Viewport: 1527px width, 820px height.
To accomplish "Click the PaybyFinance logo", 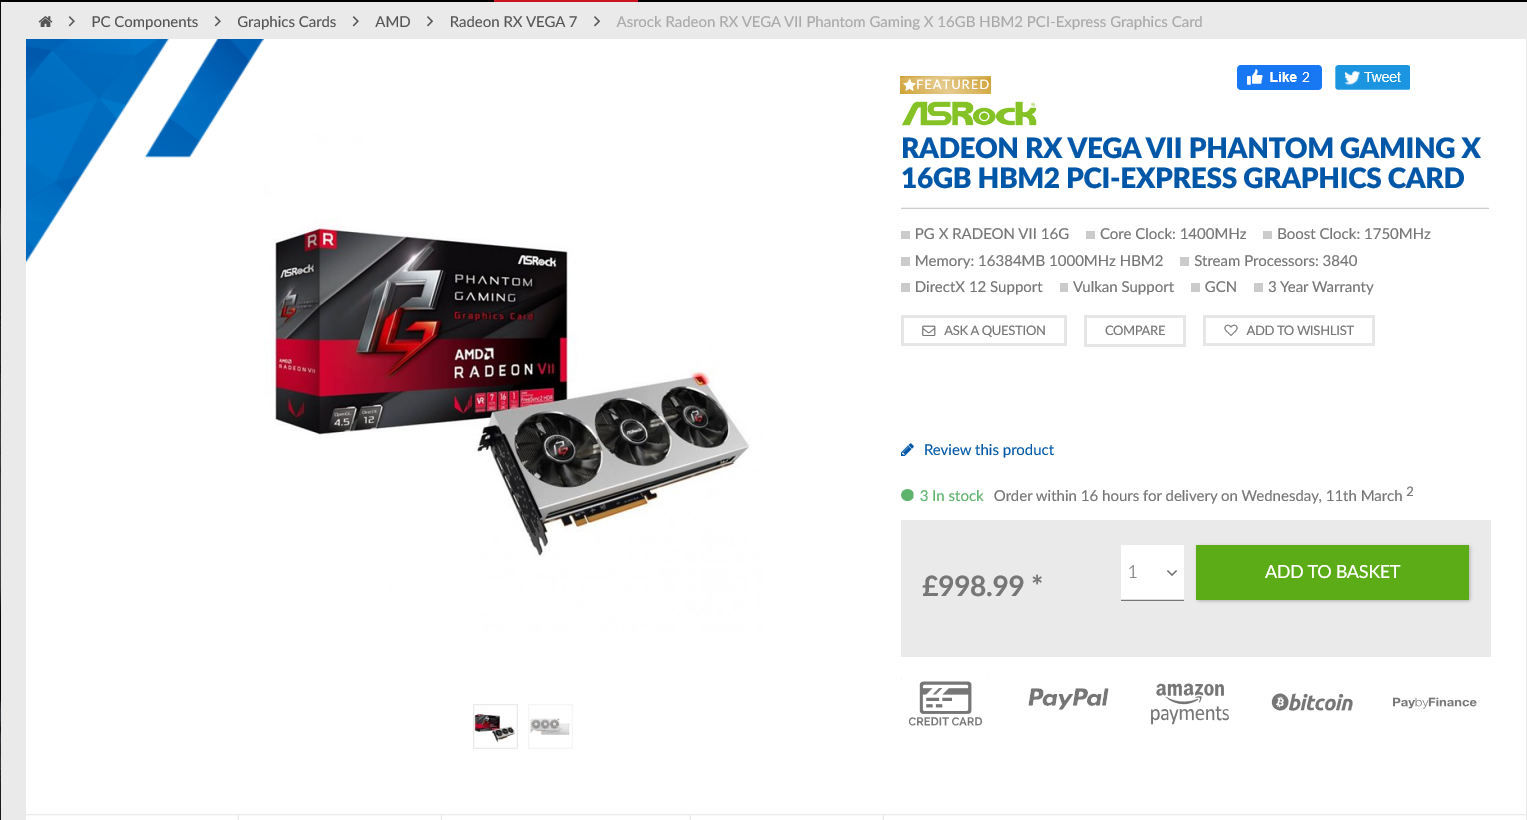I will point(1434,702).
